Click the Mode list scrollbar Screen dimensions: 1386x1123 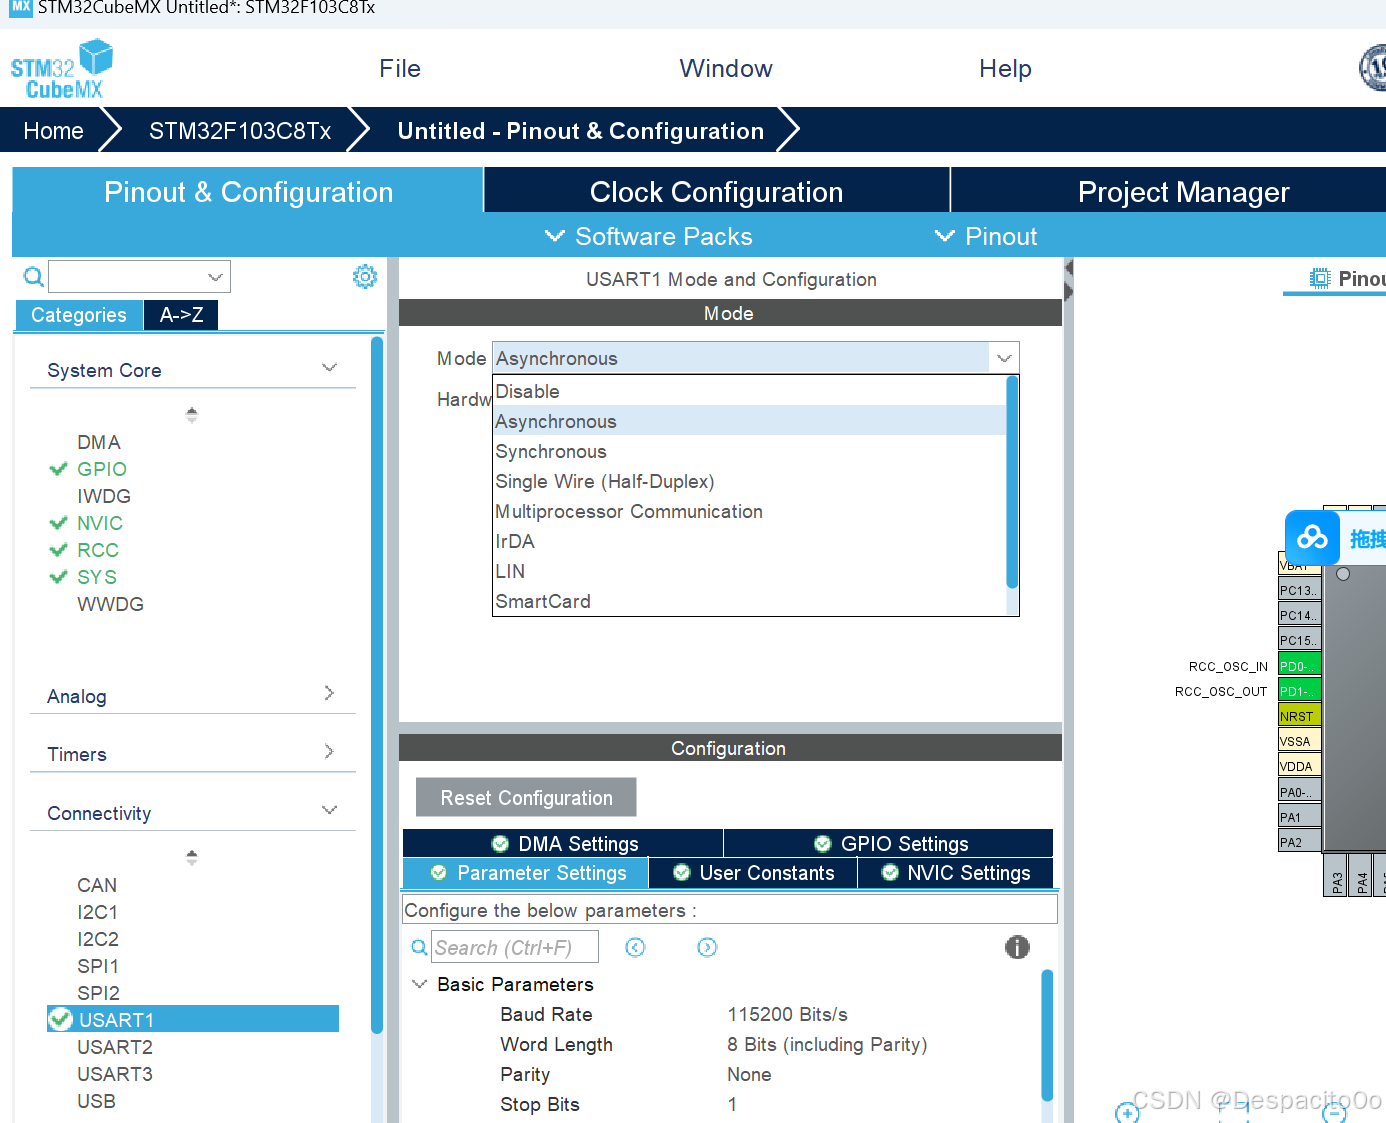click(1012, 482)
